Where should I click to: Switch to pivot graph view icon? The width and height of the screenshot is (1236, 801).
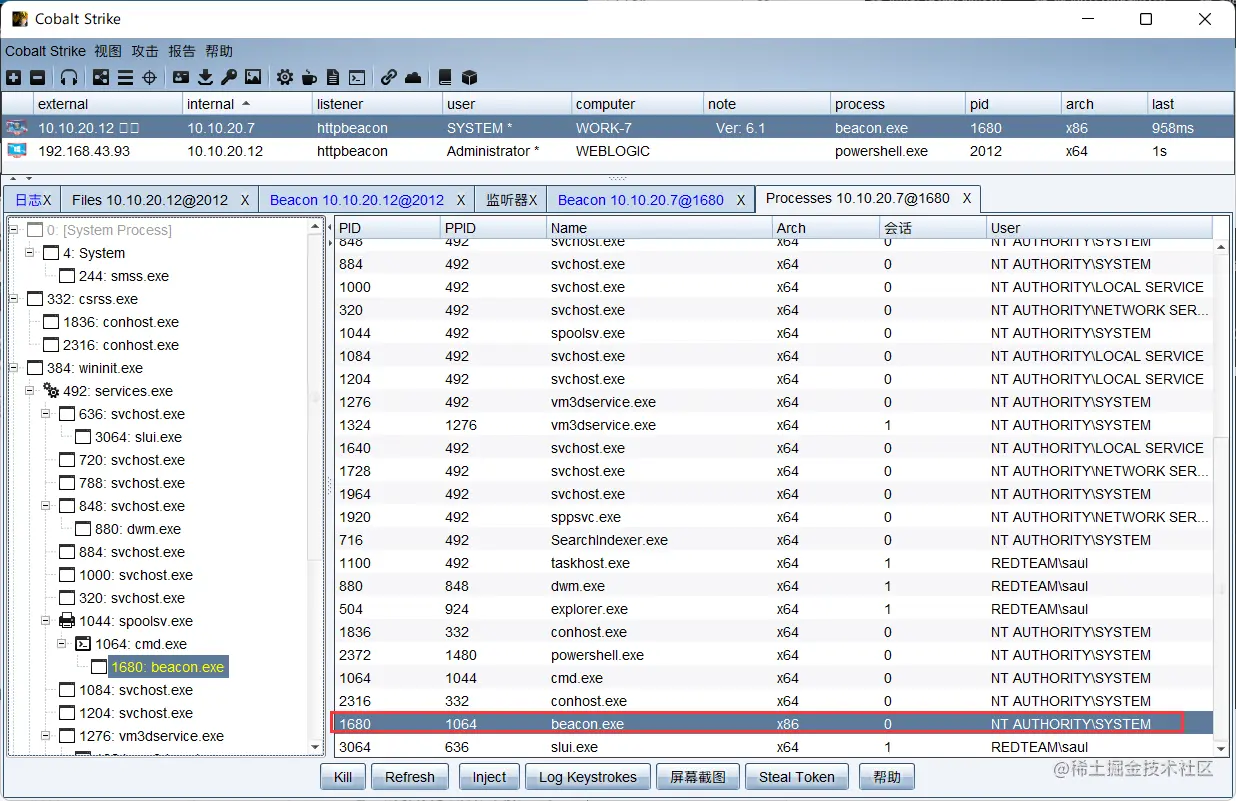point(101,77)
